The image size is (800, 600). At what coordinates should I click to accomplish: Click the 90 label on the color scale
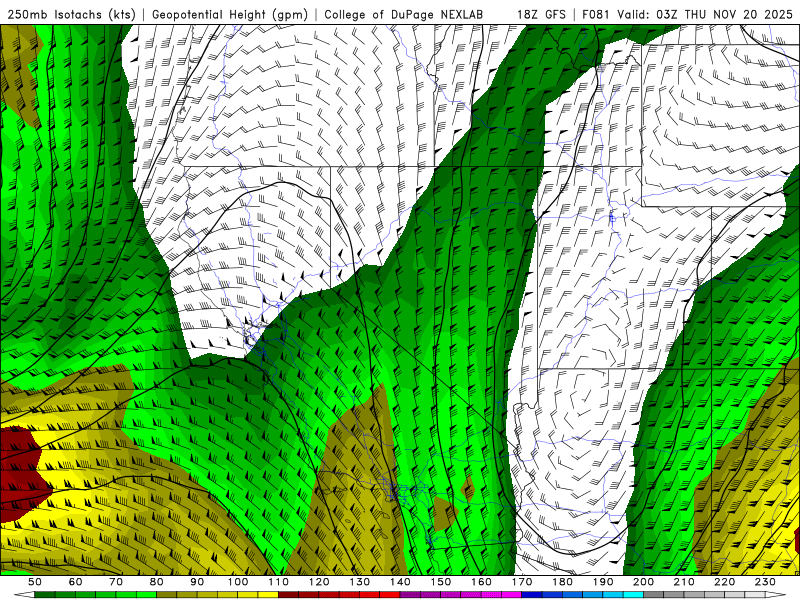pyautogui.click(x=197, y=582)
